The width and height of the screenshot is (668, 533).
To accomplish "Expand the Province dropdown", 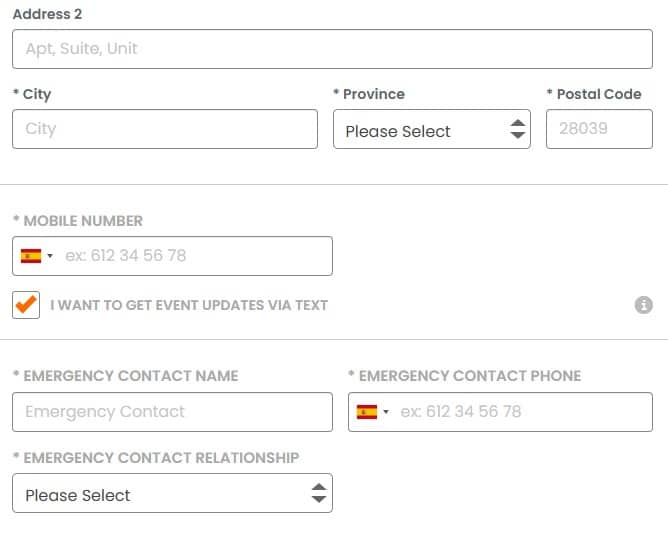I will (x=431, y=130).
